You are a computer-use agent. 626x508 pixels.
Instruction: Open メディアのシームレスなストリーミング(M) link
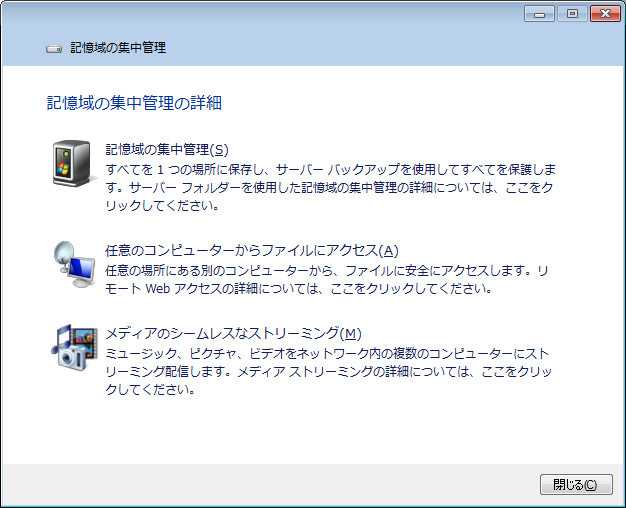pyautogui.click(x=234, y=333)
